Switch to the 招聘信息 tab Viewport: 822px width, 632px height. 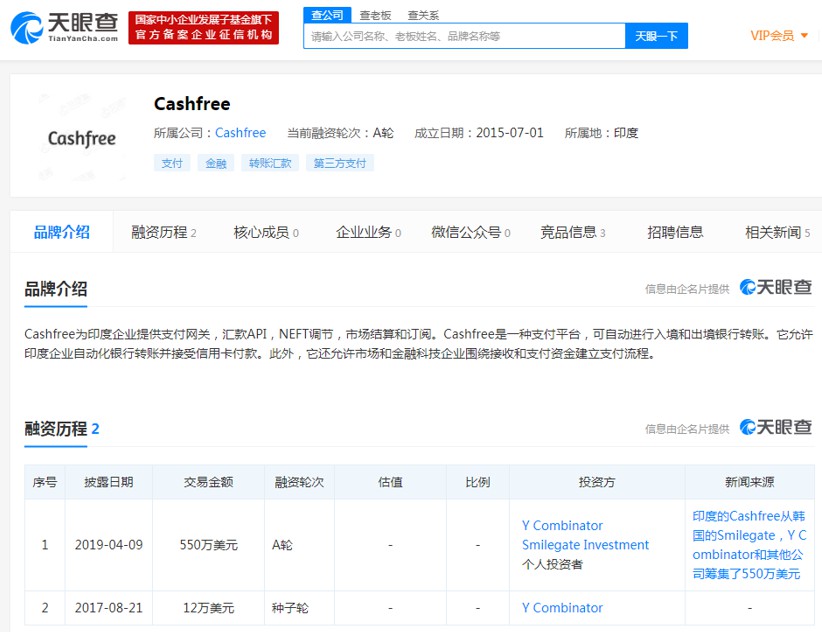click(x=675, y=232)
